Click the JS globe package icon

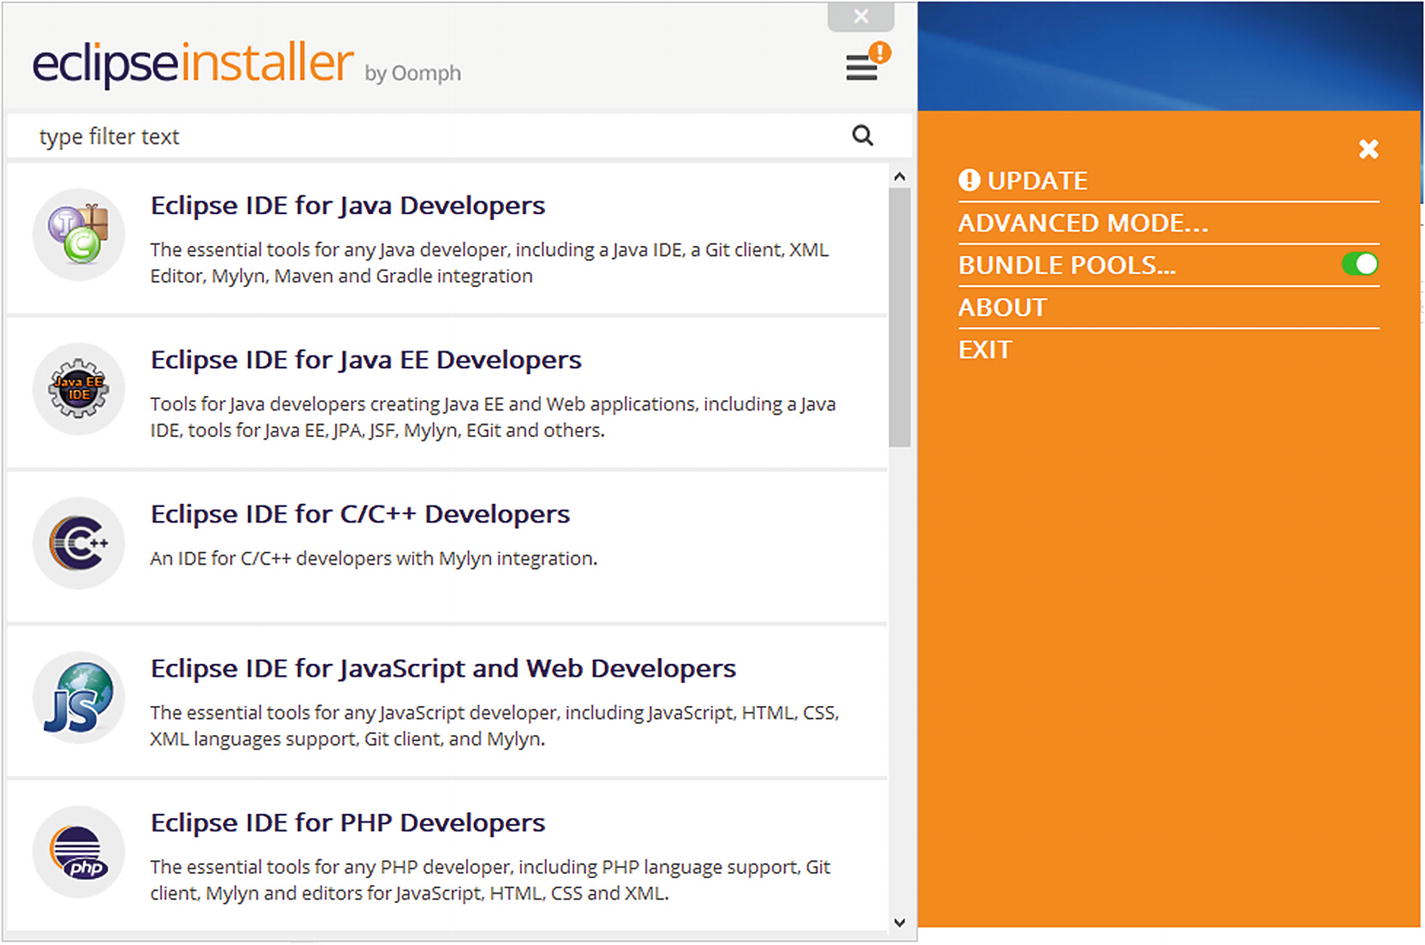[79, 697]
